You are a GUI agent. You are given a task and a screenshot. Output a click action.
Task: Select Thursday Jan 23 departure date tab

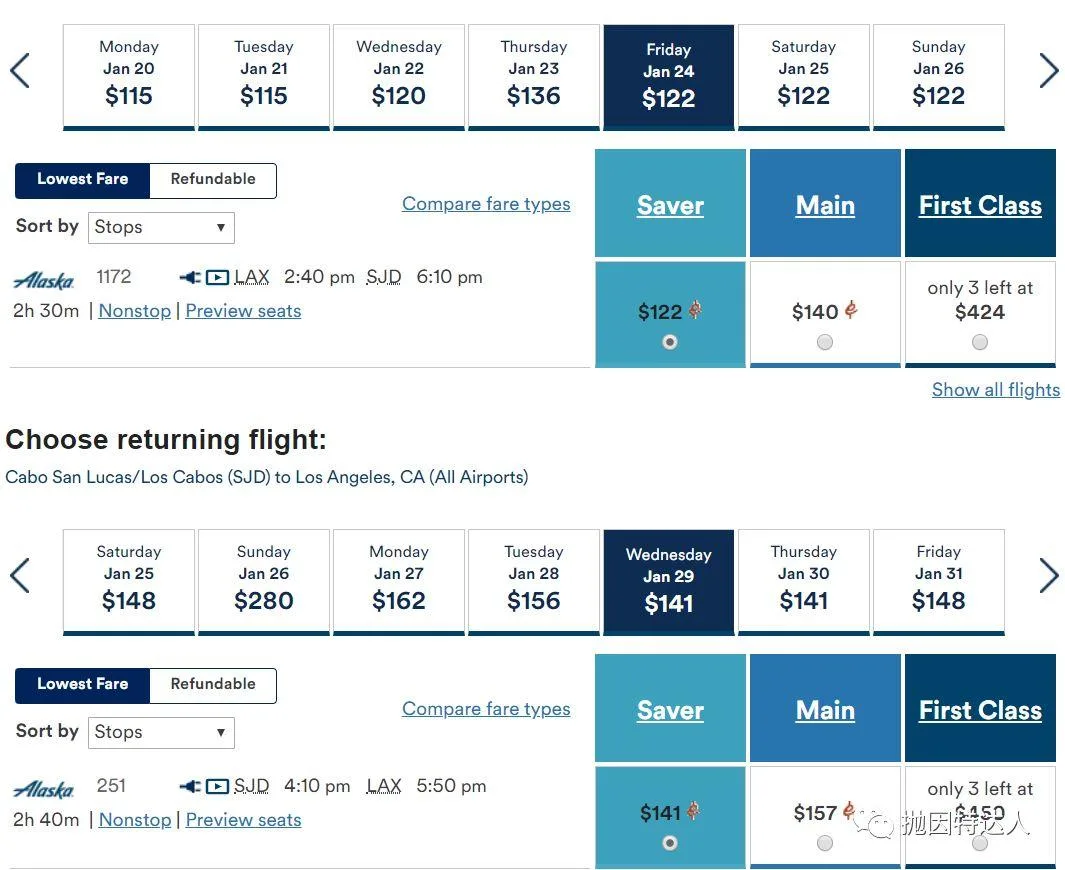pos(534,77)
